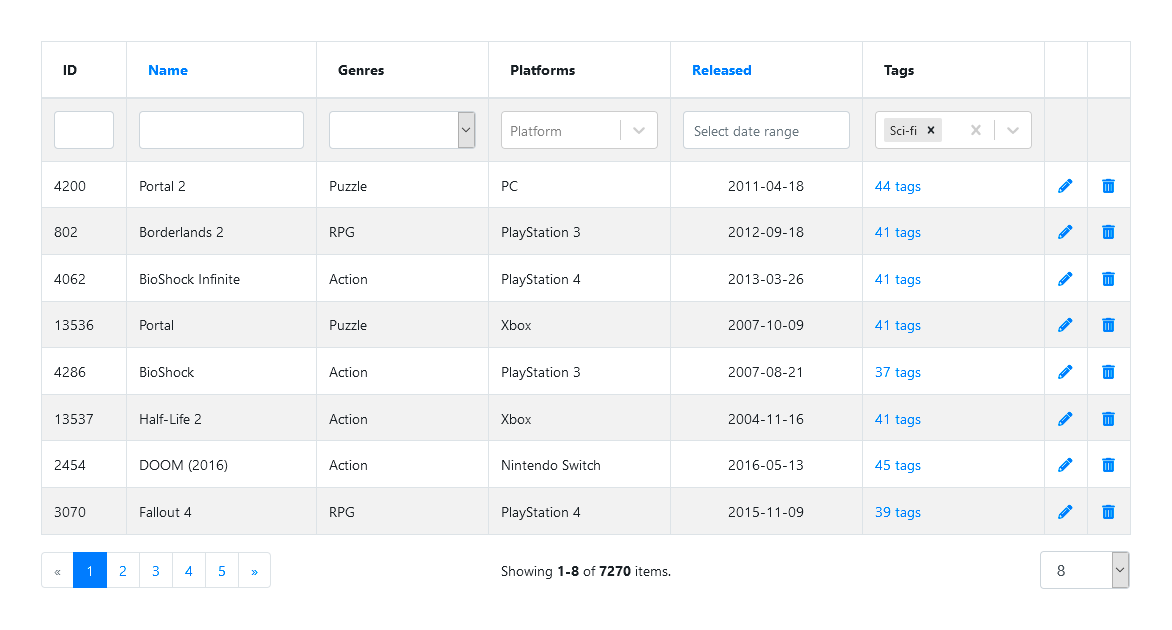This screenshot has height=630, width=1172.
Task: Delete the Borderlands 2 row
Action: [x=1108, y=232]
